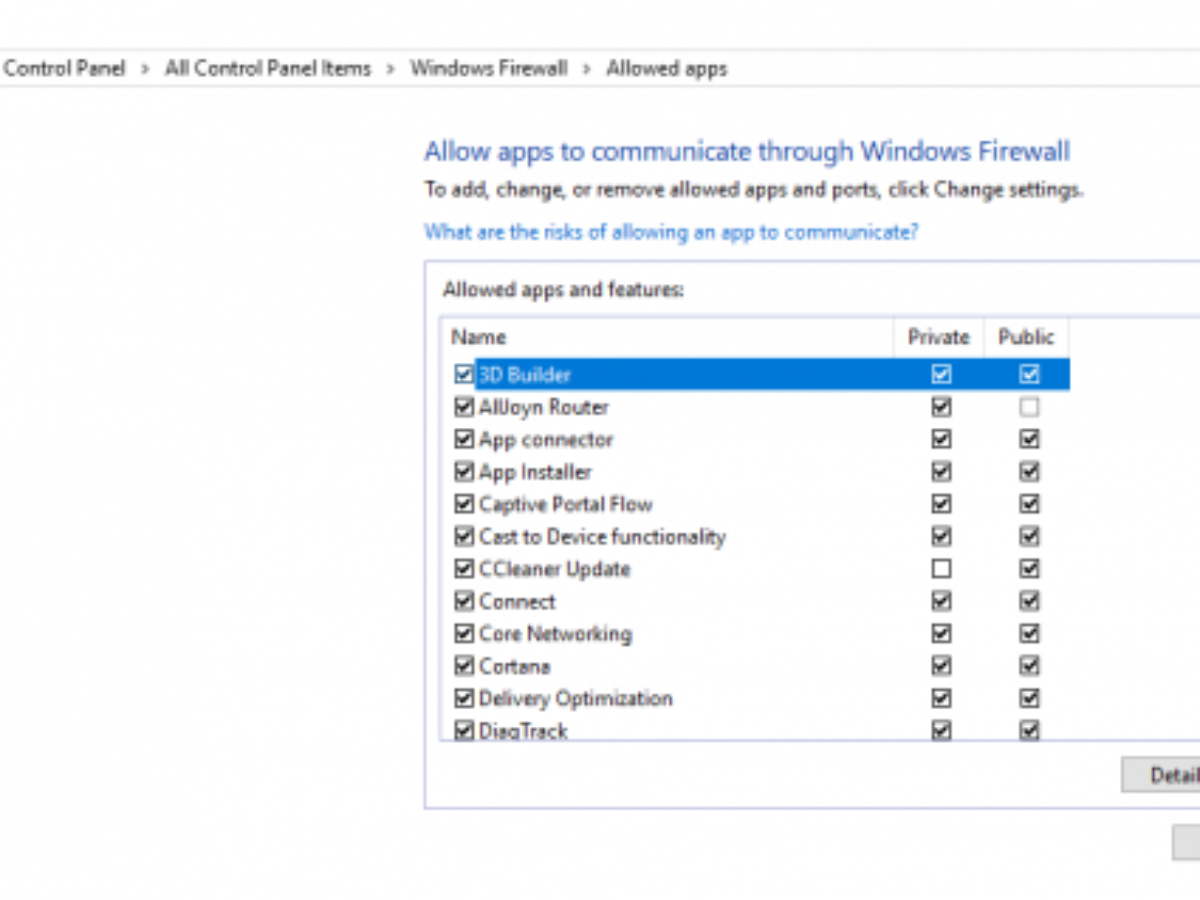Viewport: 1200px width, 900px height.
Task: Select the Cast to Device functionality row
Action: tap(602, 537)
